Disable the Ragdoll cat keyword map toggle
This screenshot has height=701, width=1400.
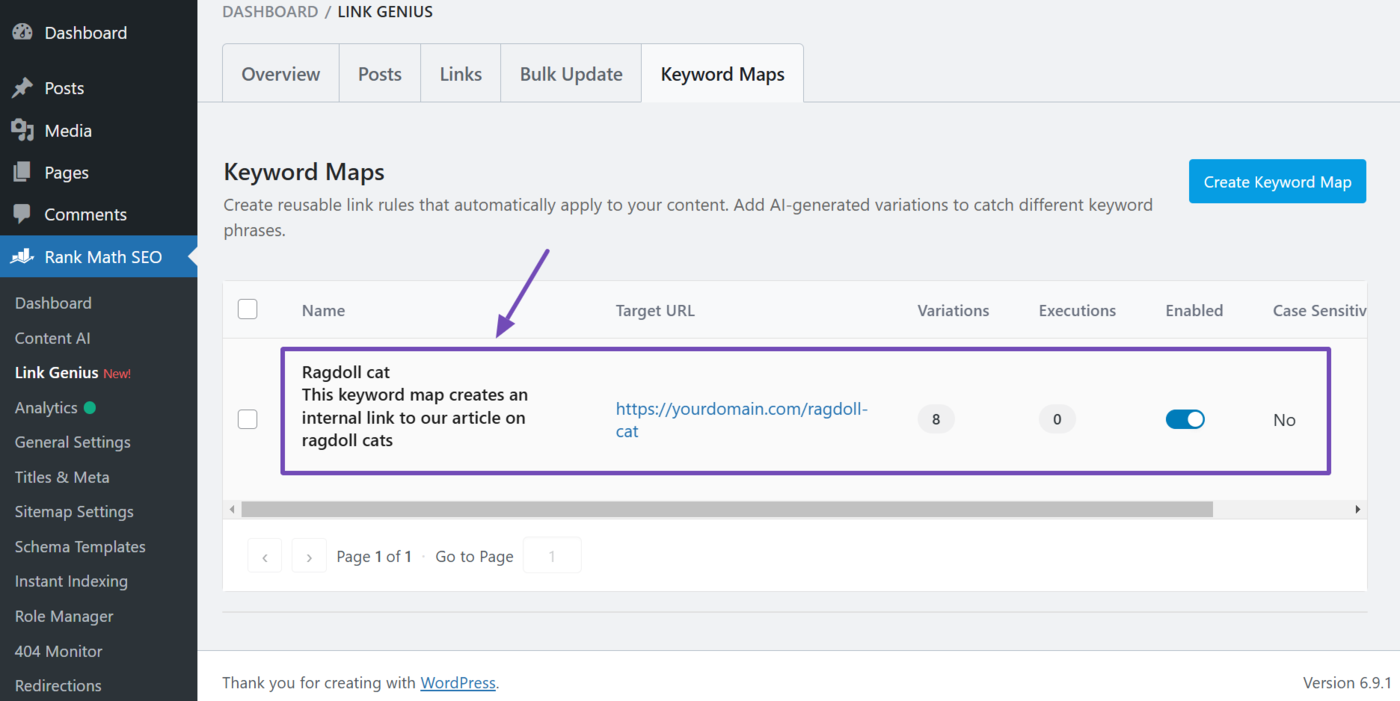click(1185, 419)
